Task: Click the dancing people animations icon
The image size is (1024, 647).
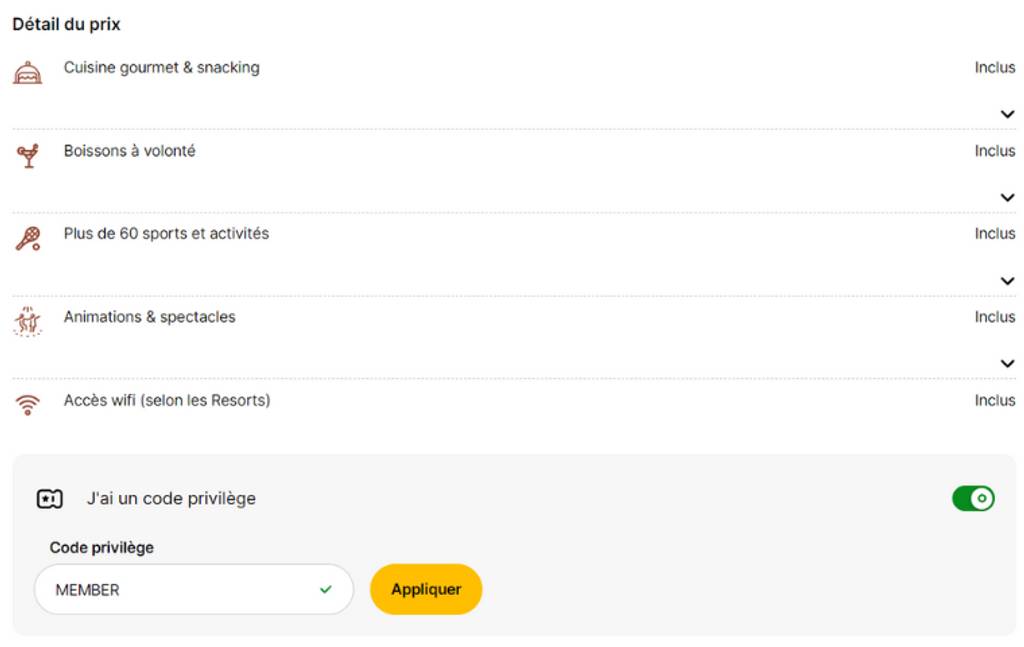Action: click(27, 322)
